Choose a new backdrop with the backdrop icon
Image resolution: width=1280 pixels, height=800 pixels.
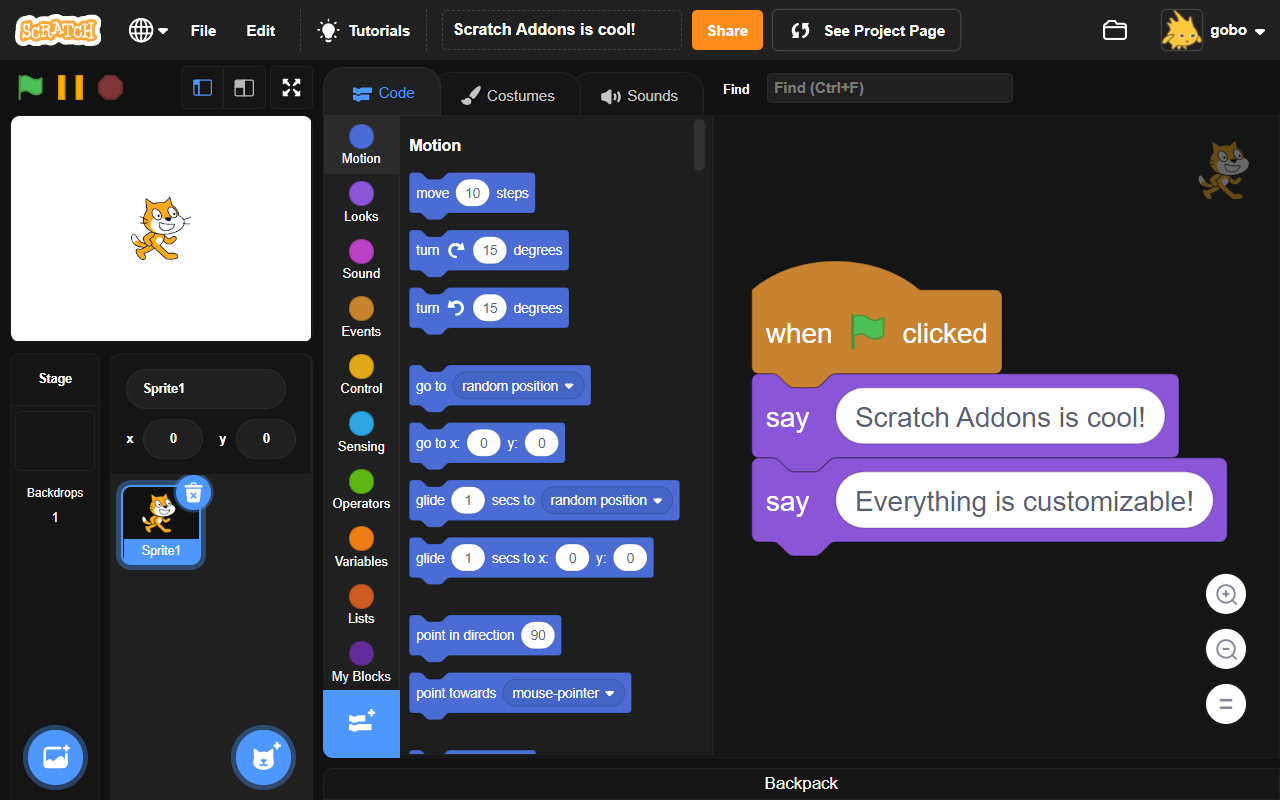55,757
